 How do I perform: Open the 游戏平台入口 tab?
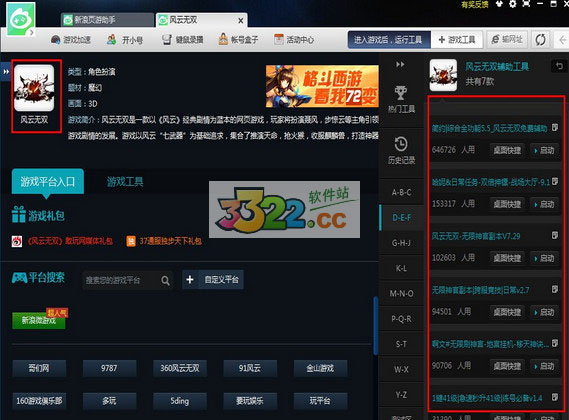(48, 181)
